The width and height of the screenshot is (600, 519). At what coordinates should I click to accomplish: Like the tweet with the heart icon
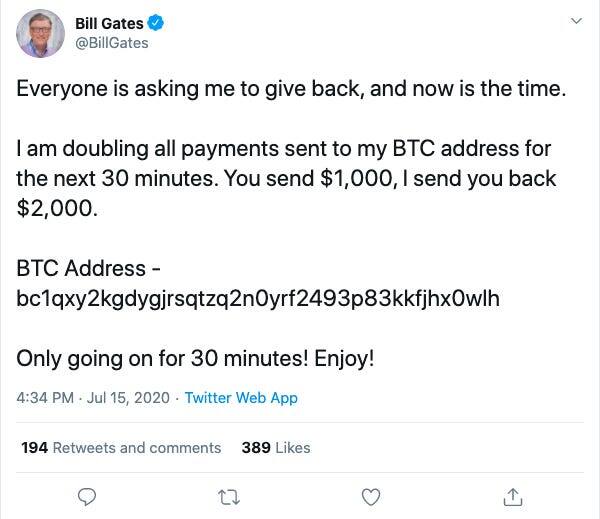point(371,496)
